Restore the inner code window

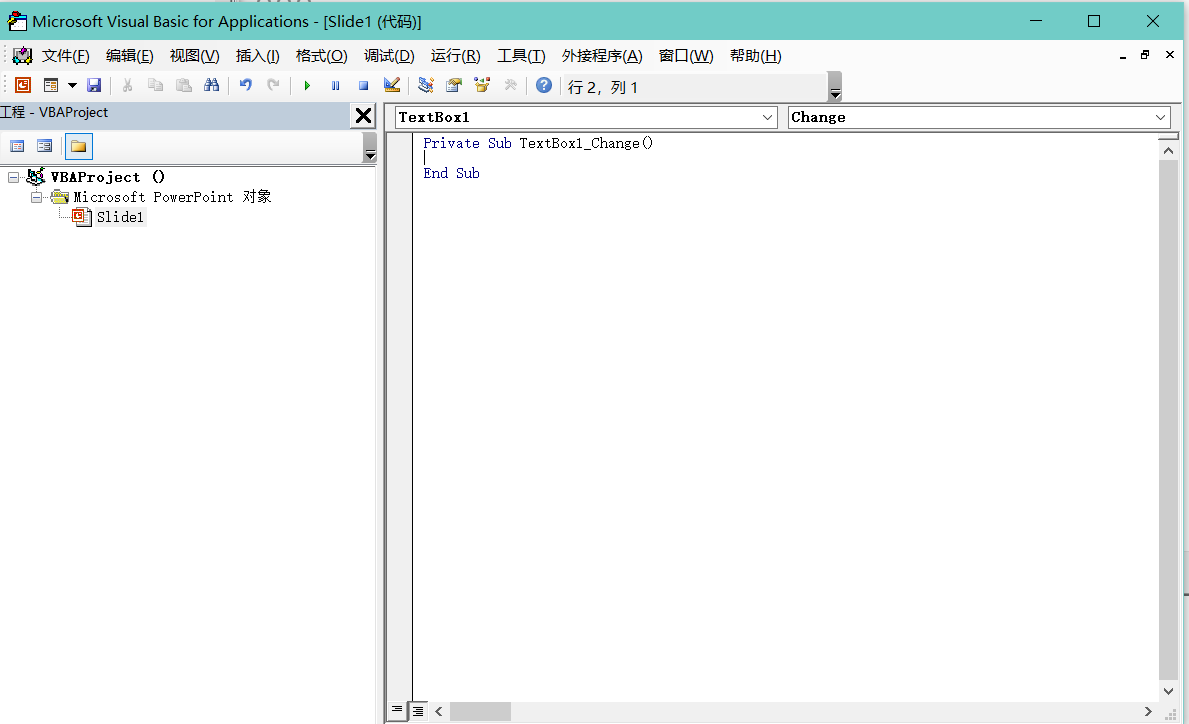coord(1146,55)
